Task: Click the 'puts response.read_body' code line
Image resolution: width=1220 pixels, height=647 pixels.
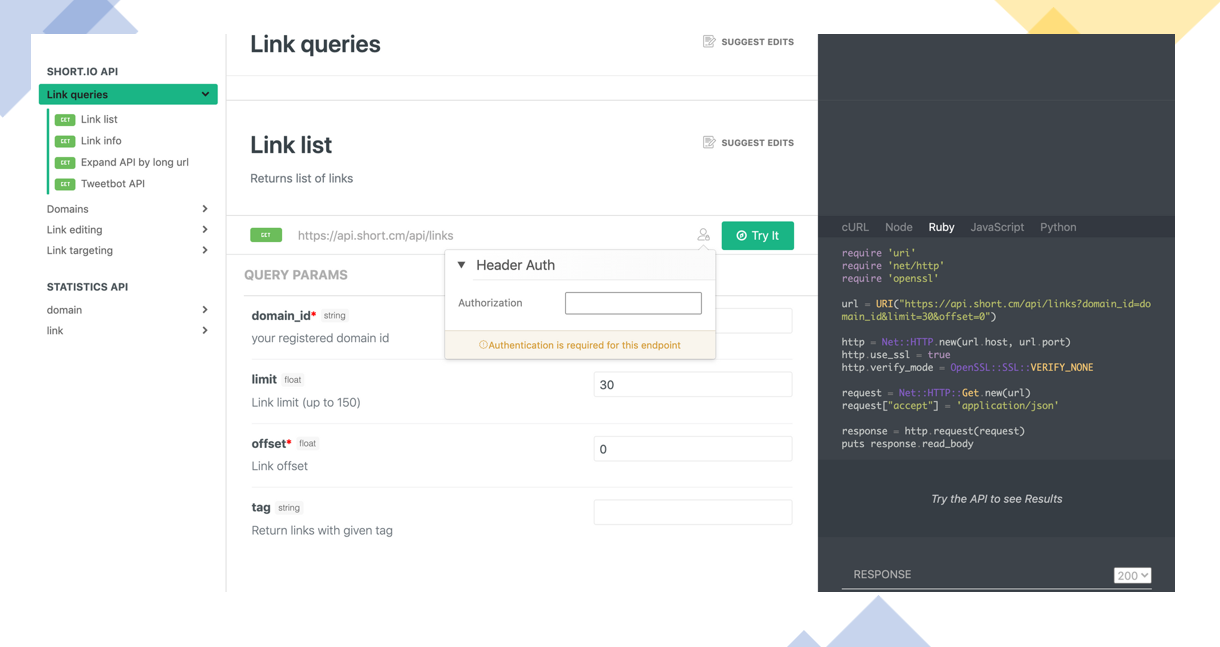Action: pyautogui.click(x=907, y=444)
